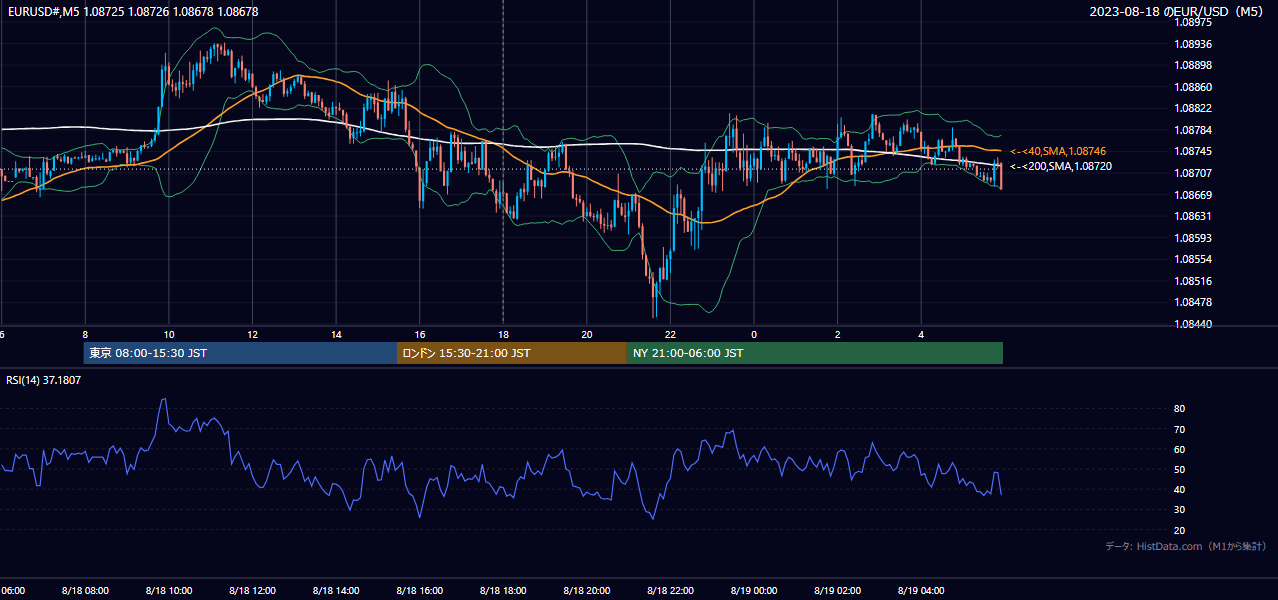Click hour 10 on the chart time axis
Viewport: 1278px width, 600px height.
(x=168, y=334)
